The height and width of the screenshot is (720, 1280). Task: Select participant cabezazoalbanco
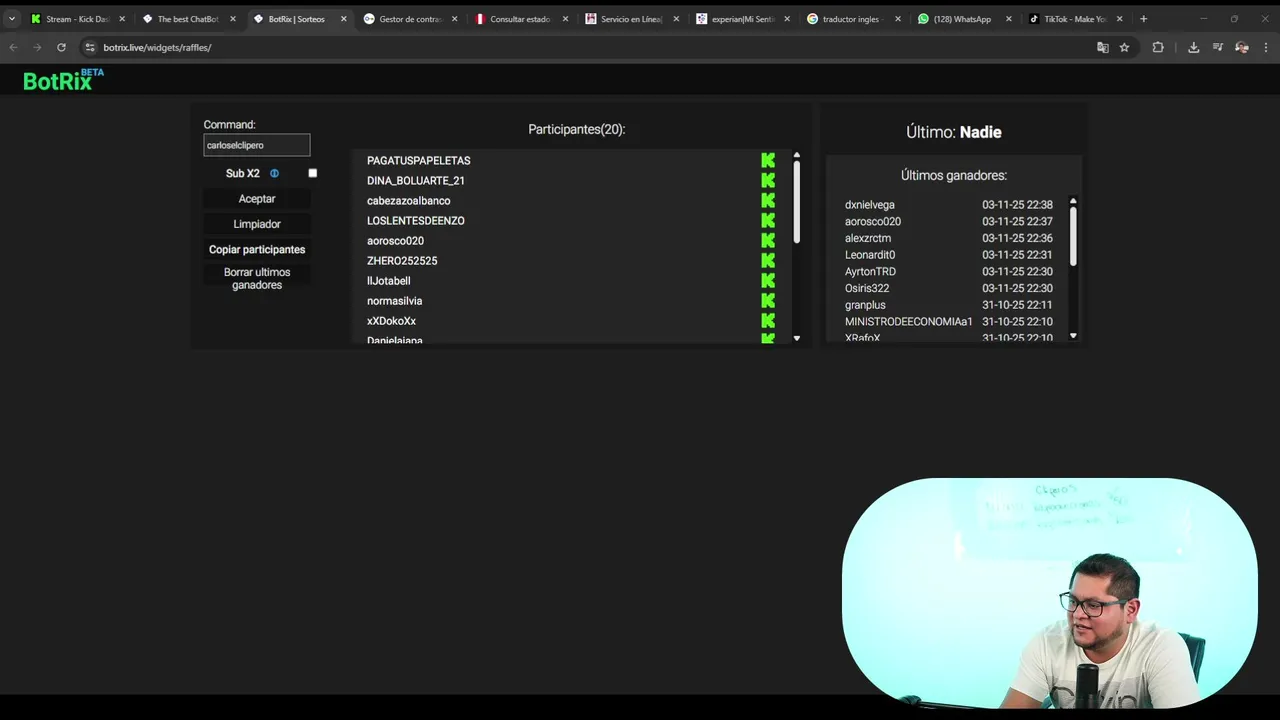tap(408, 201)
